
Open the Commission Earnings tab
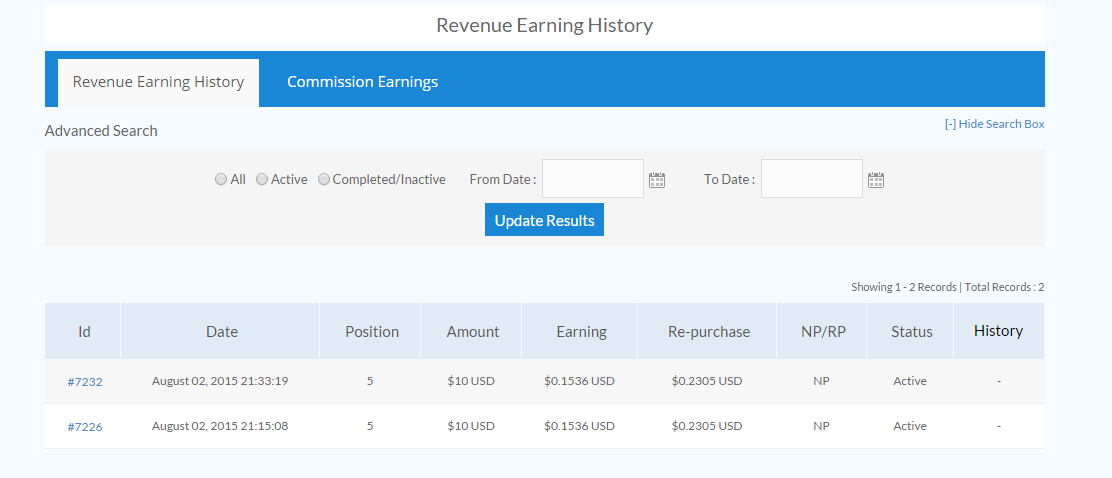[362, 82]
